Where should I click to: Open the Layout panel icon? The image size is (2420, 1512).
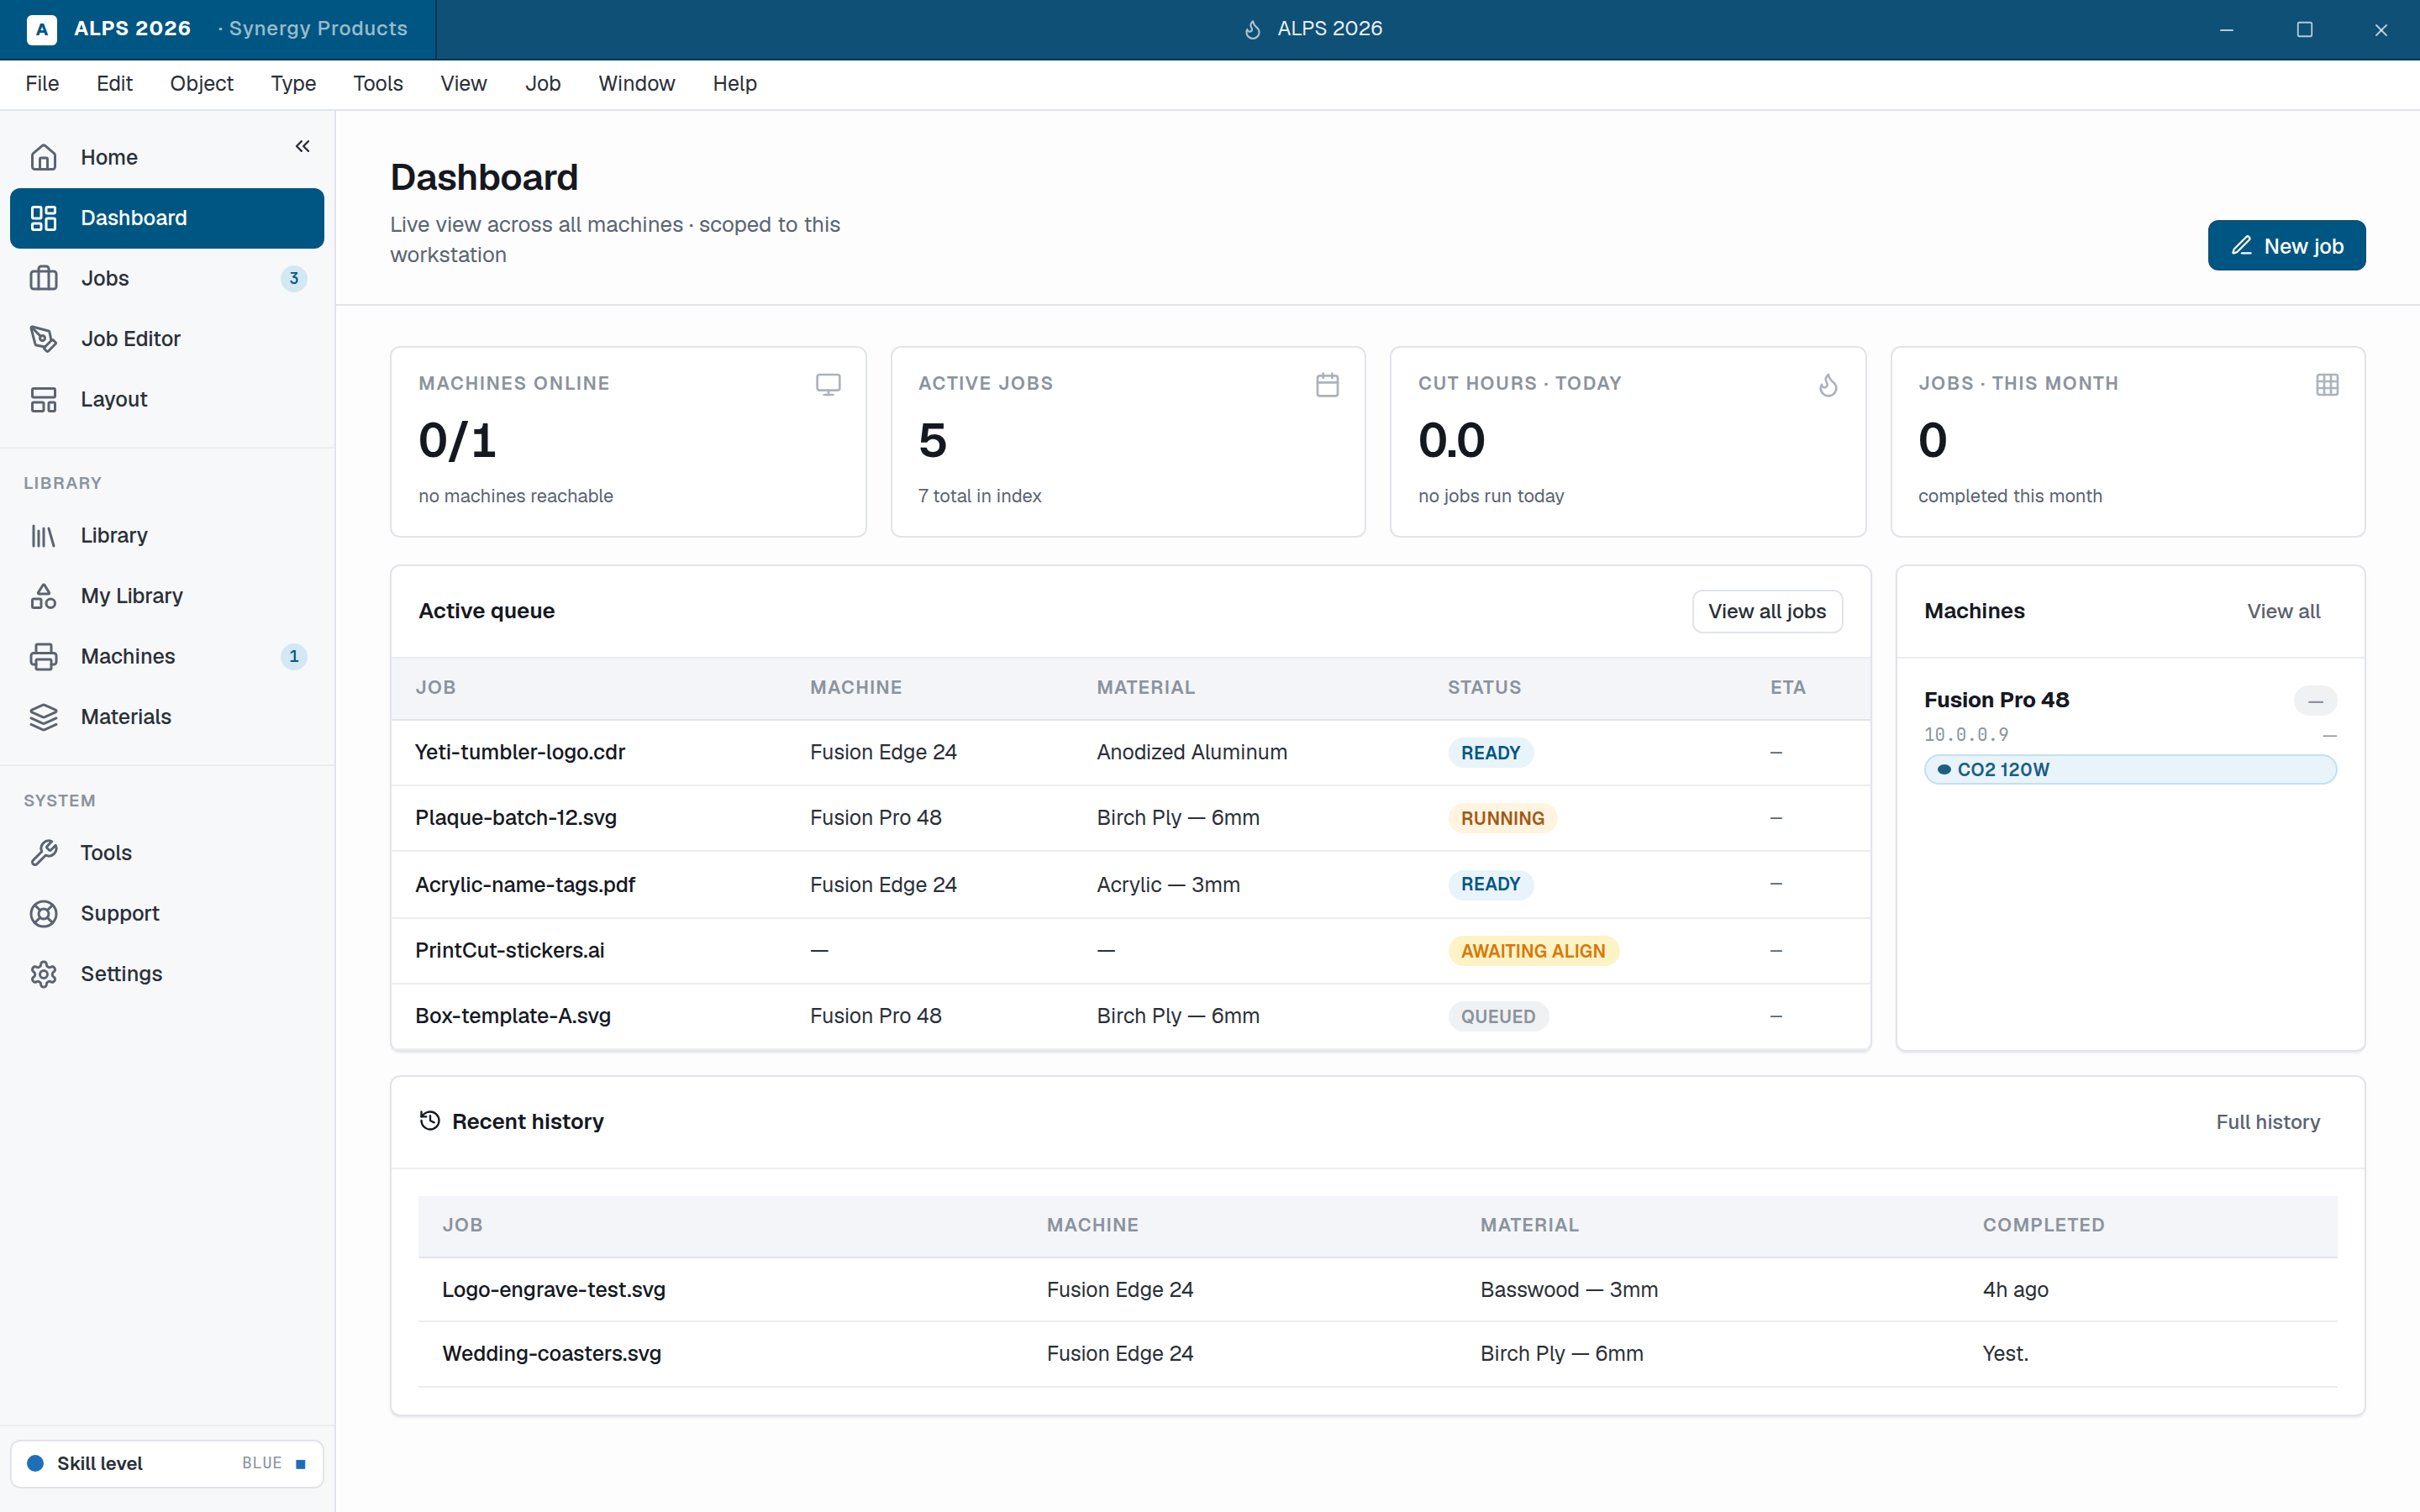coord(44,399)
